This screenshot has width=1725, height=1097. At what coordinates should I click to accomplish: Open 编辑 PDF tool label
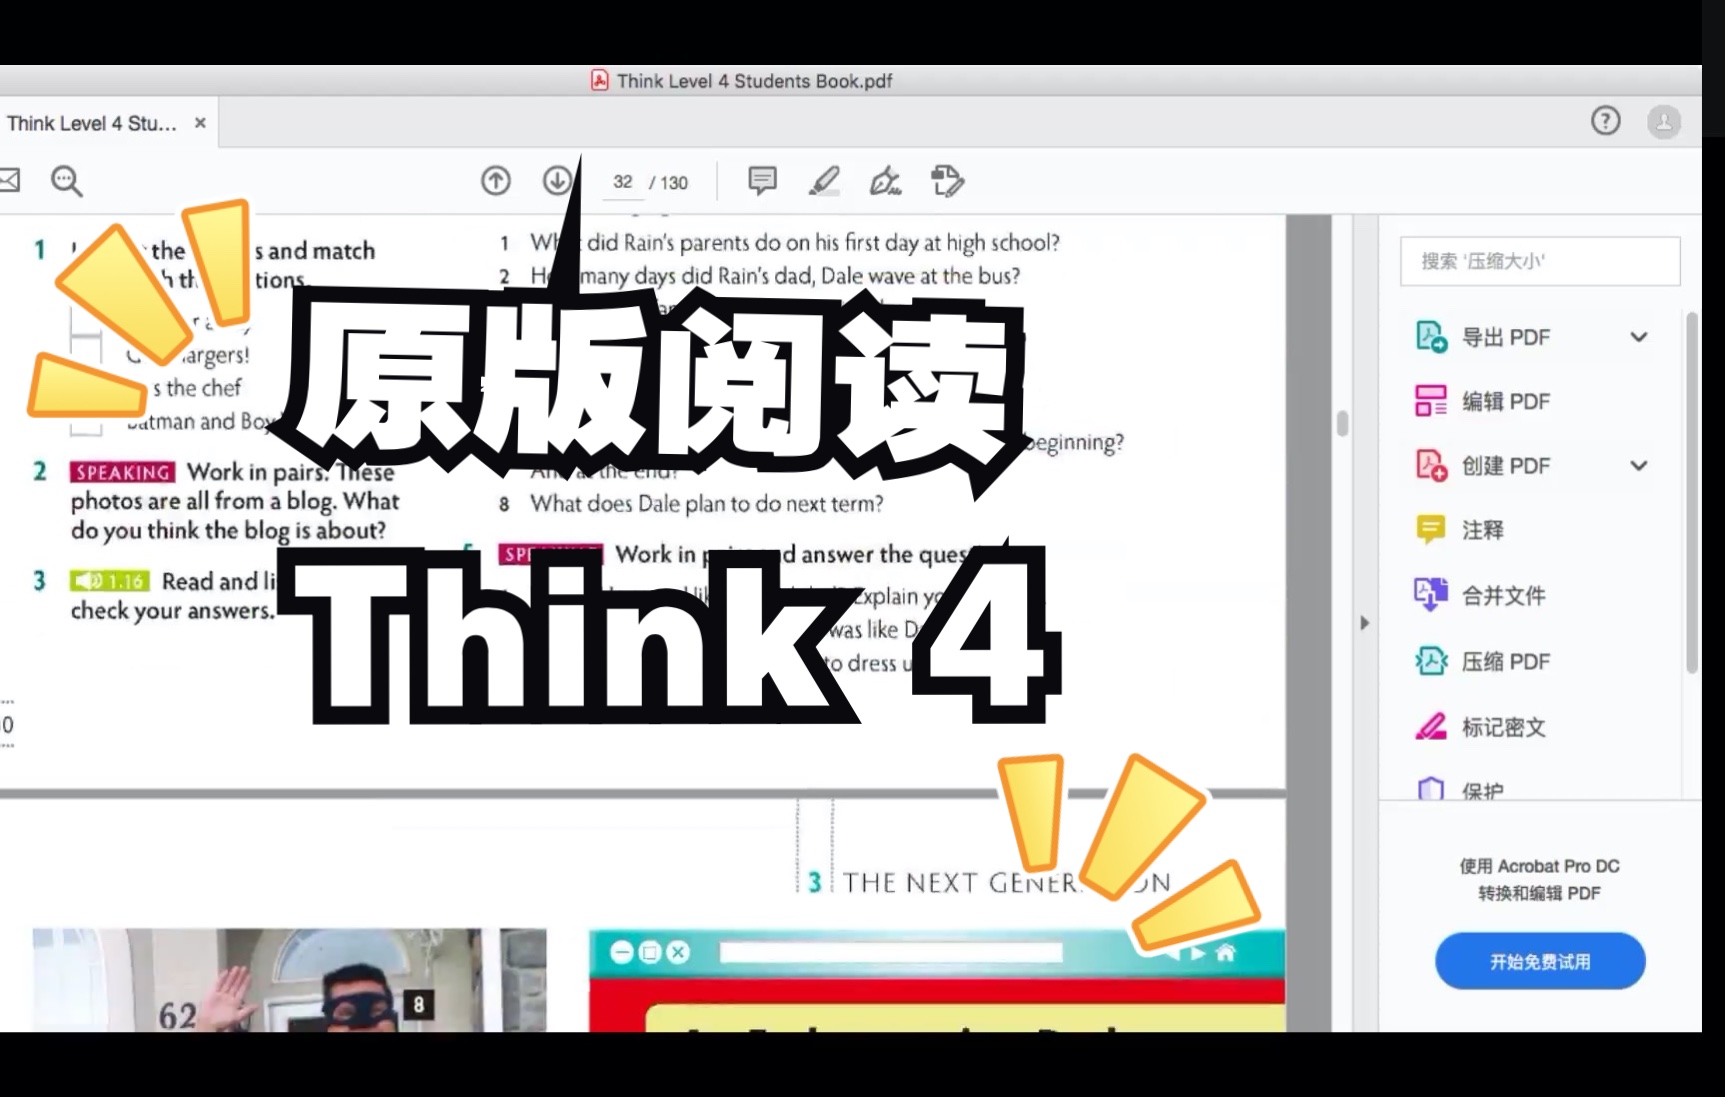[x=1506, y=402]
